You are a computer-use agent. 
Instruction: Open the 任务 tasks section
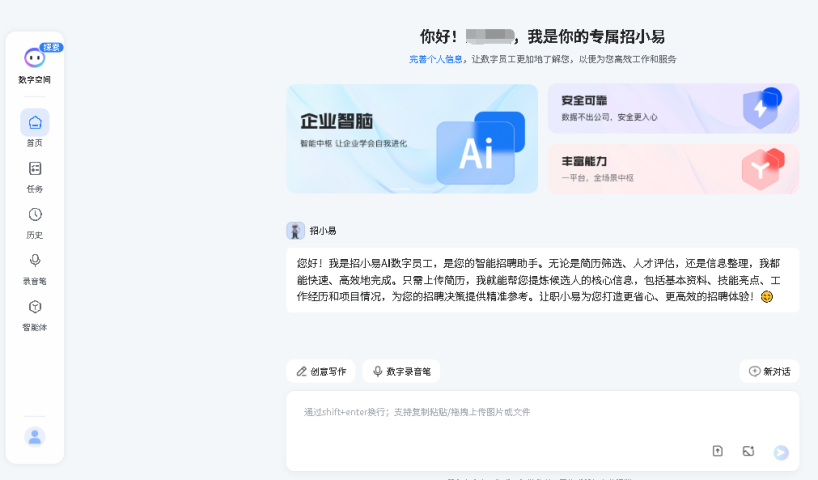tap(35, 176)
